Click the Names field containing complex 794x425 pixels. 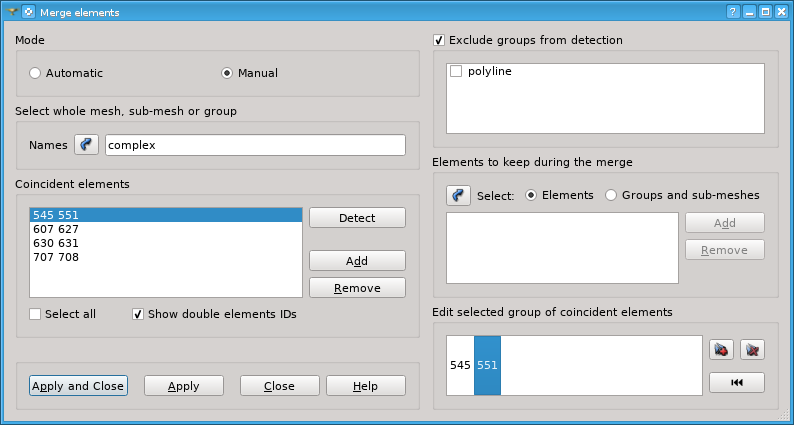tap(255, 145)
